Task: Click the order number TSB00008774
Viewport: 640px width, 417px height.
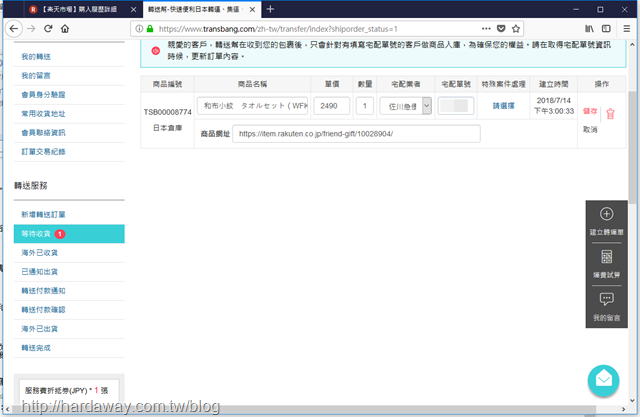Action: click(167, 112)
